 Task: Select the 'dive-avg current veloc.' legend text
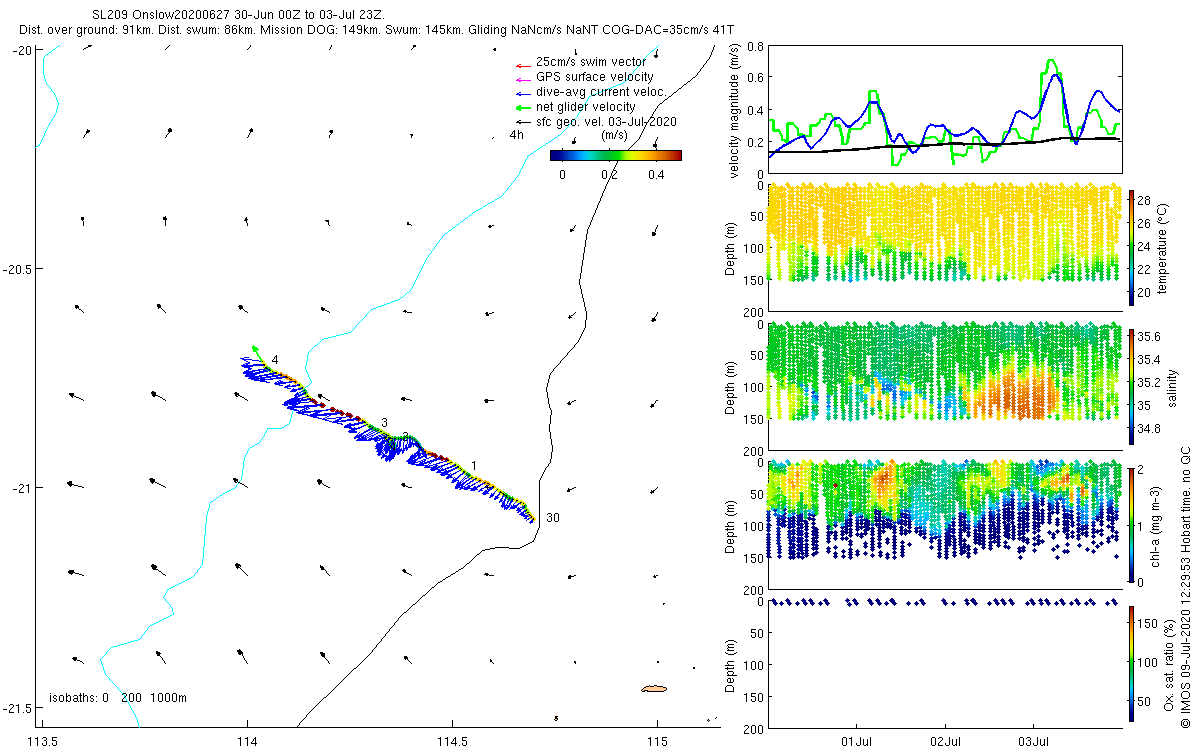tap(600, 92)
